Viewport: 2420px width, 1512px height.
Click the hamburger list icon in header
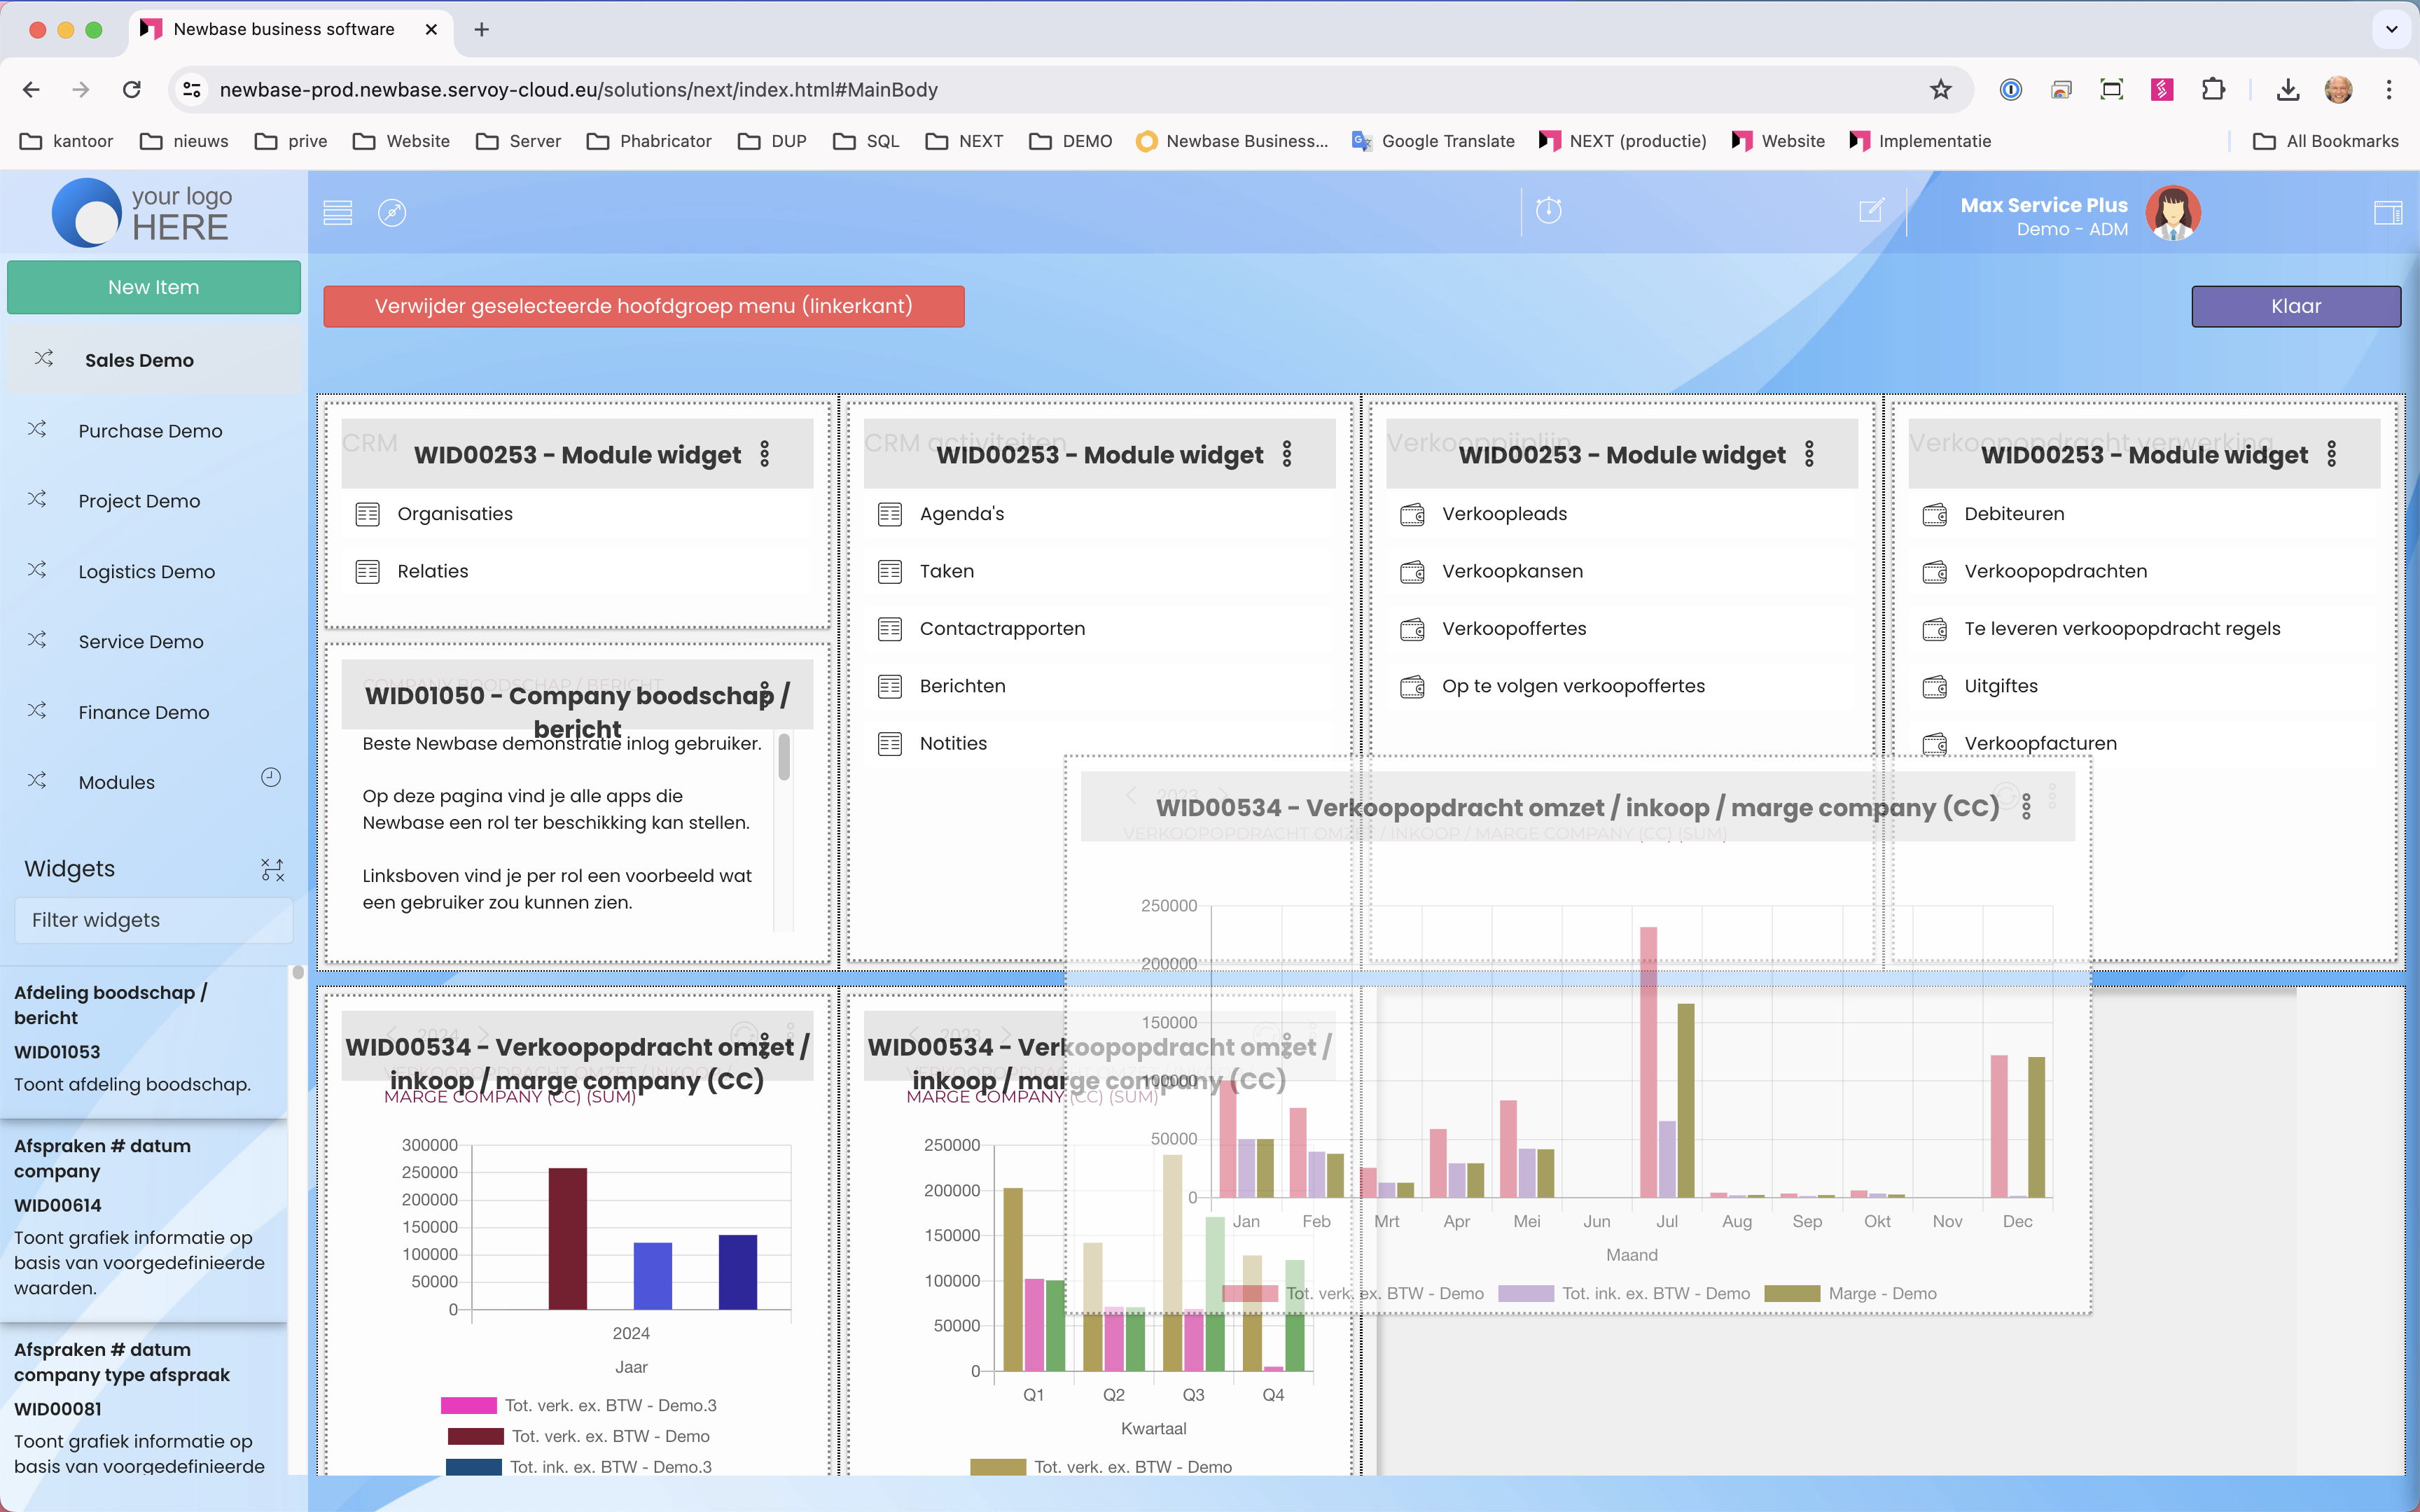pyautogui.click(x=338, y=212)
